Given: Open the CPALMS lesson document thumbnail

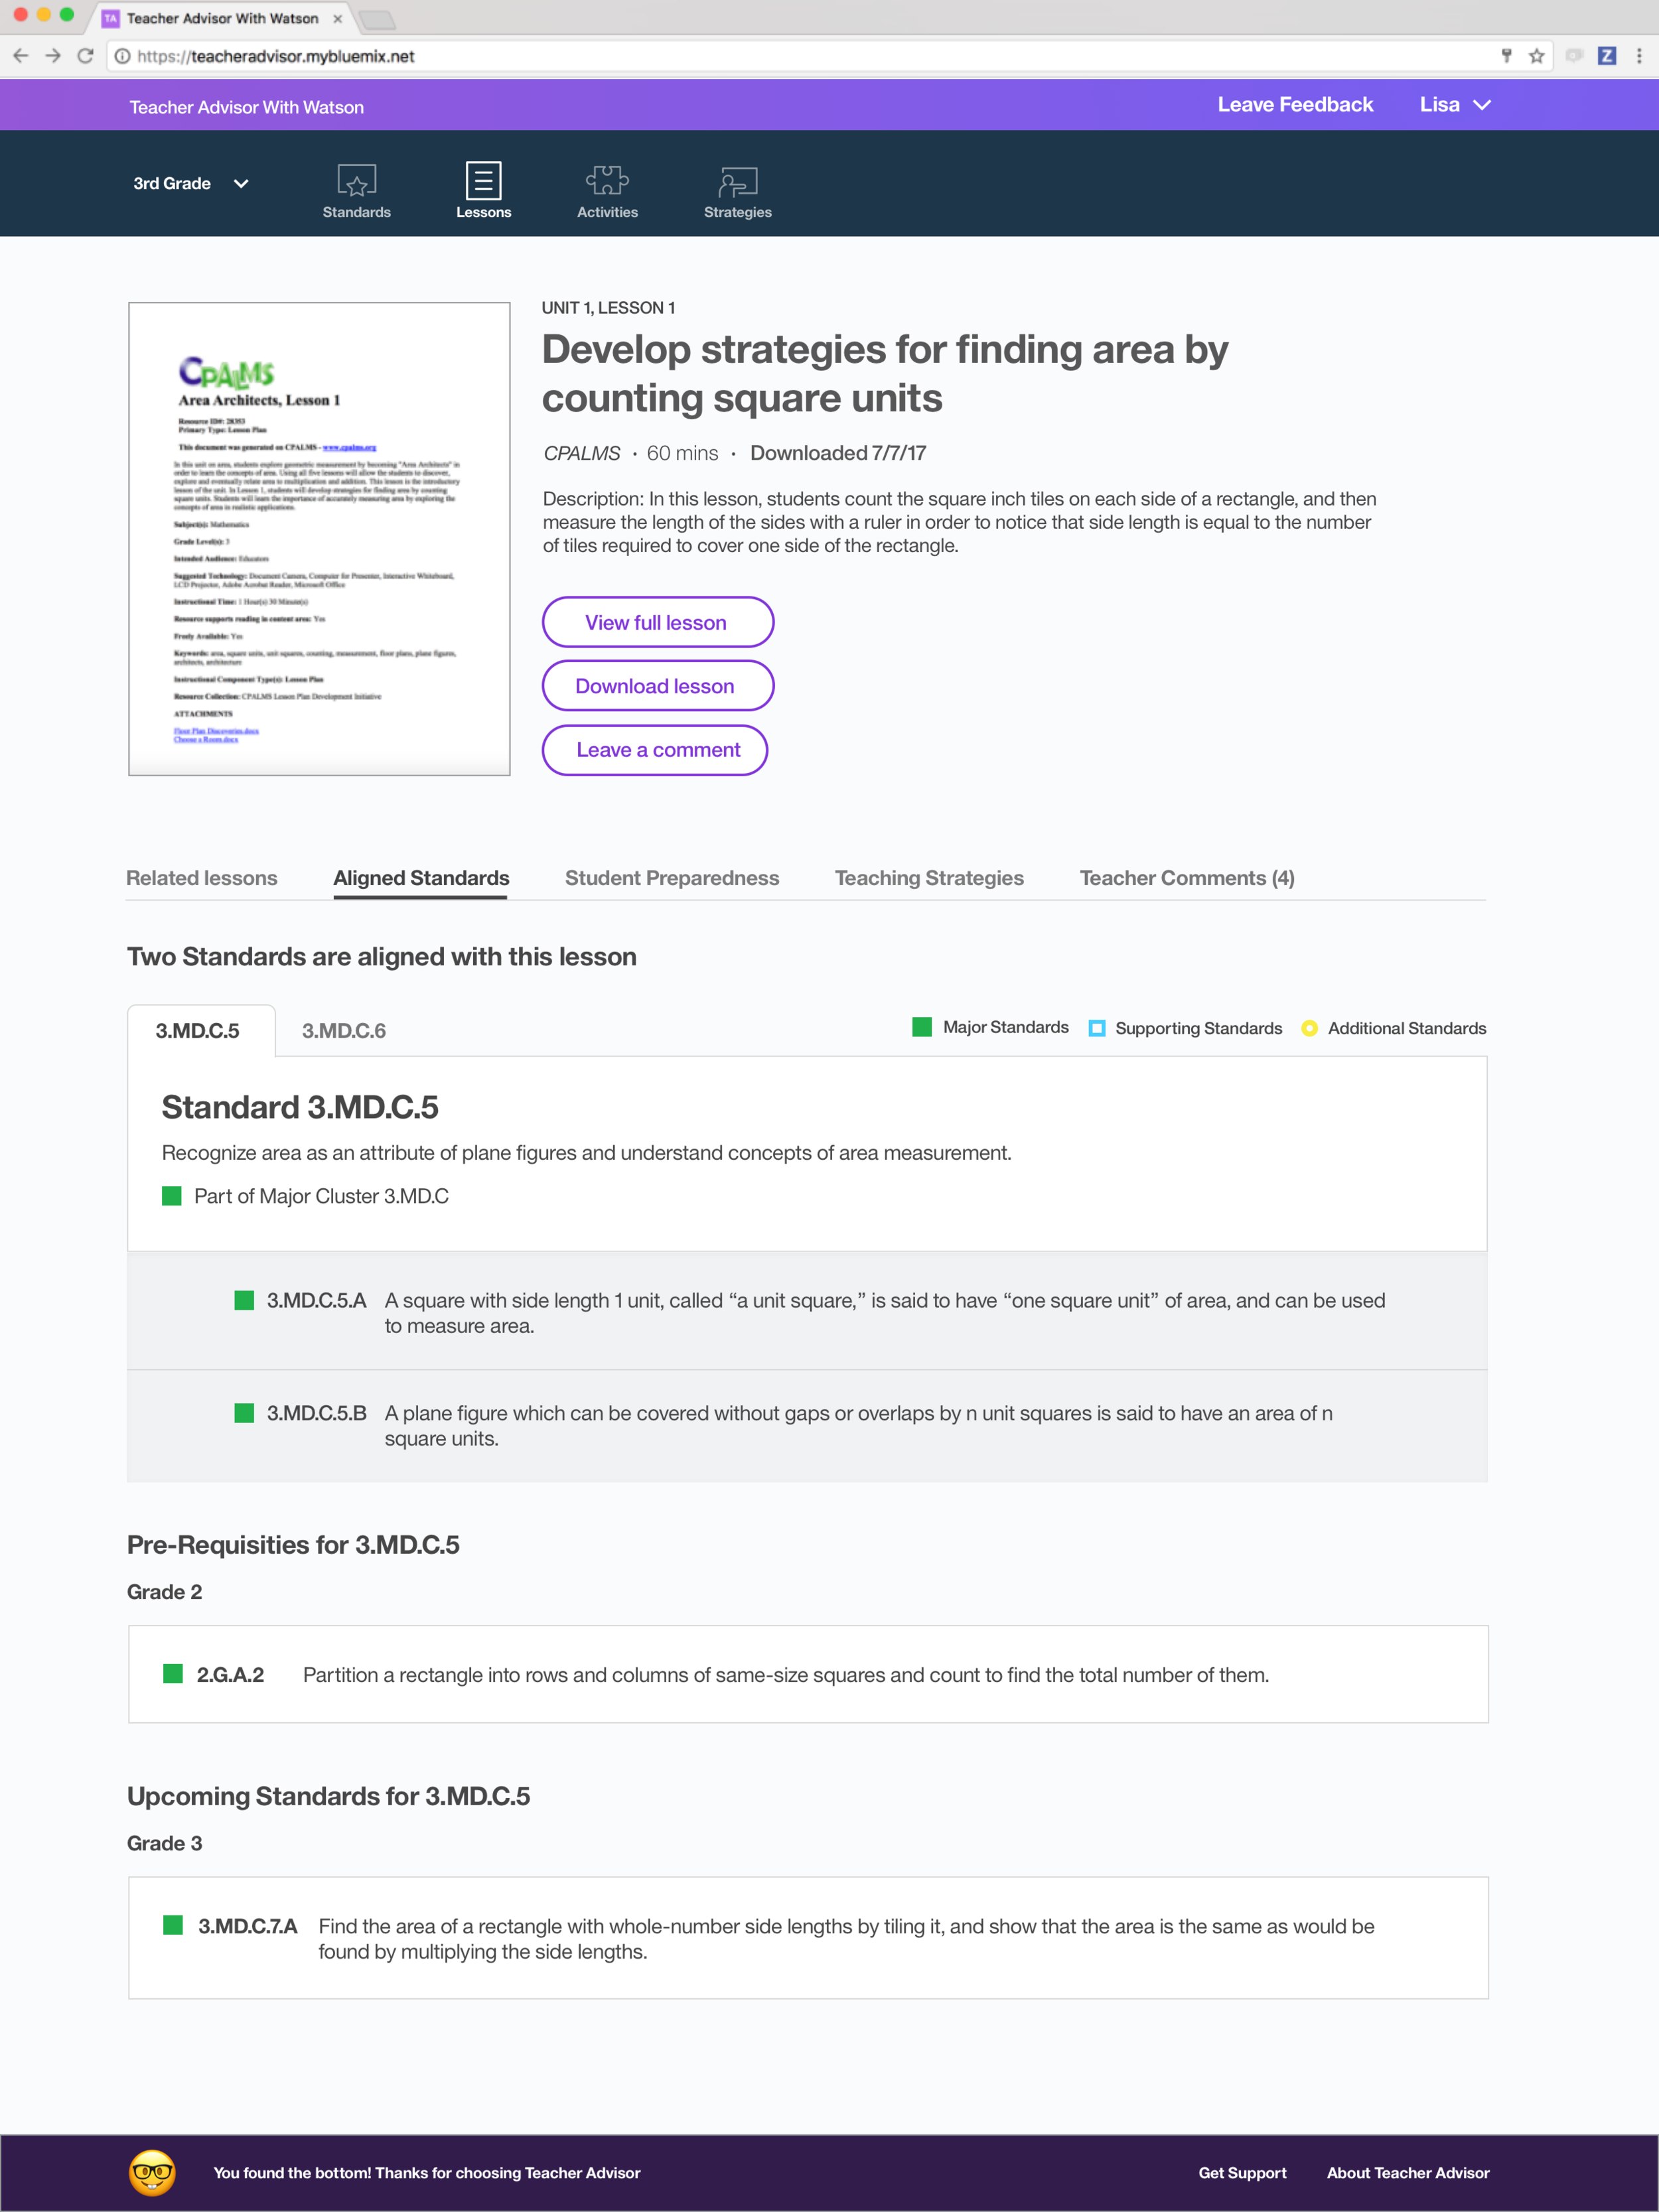Looking at the screenshot, I should [319, 539].
